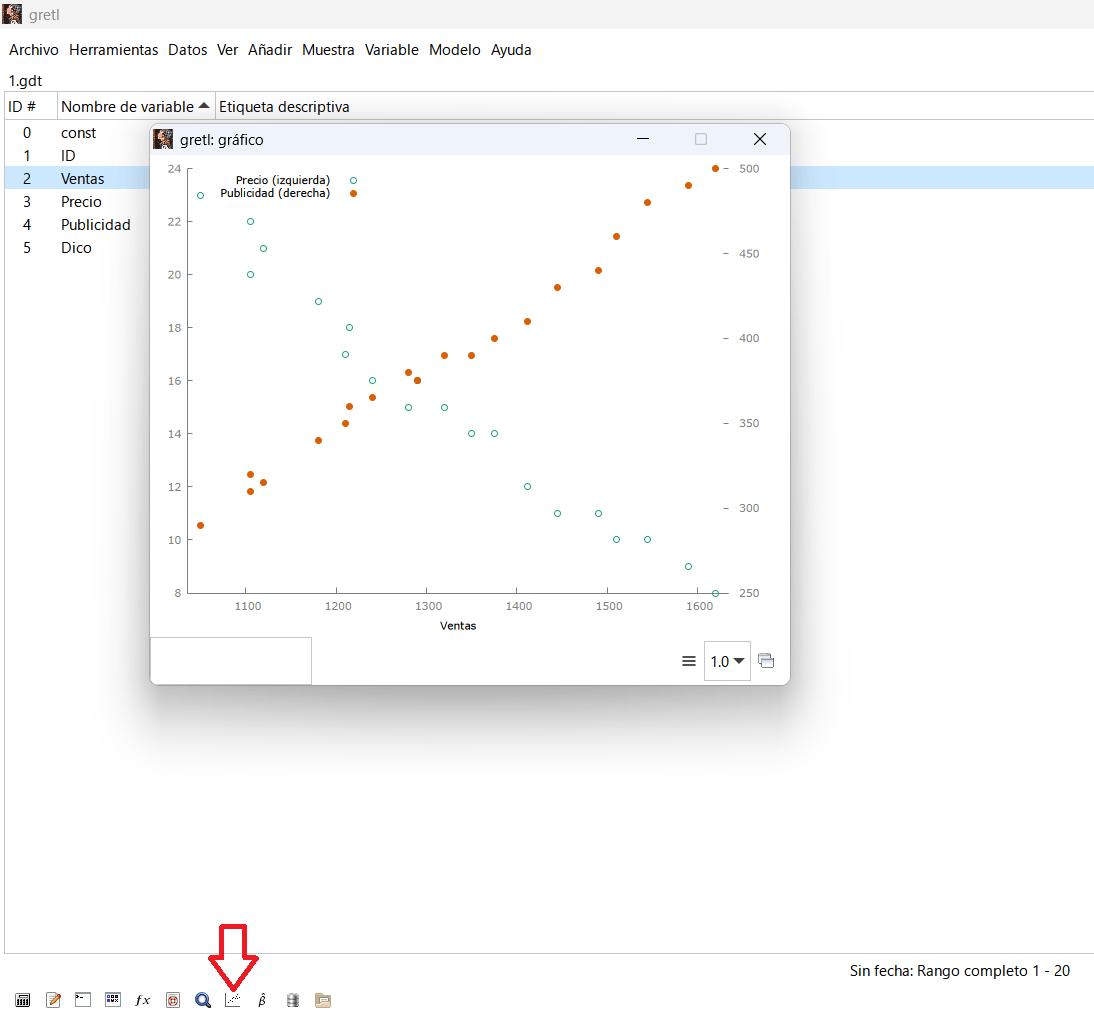Expand the 1.0 graph scale dropdown

[727, 661]
